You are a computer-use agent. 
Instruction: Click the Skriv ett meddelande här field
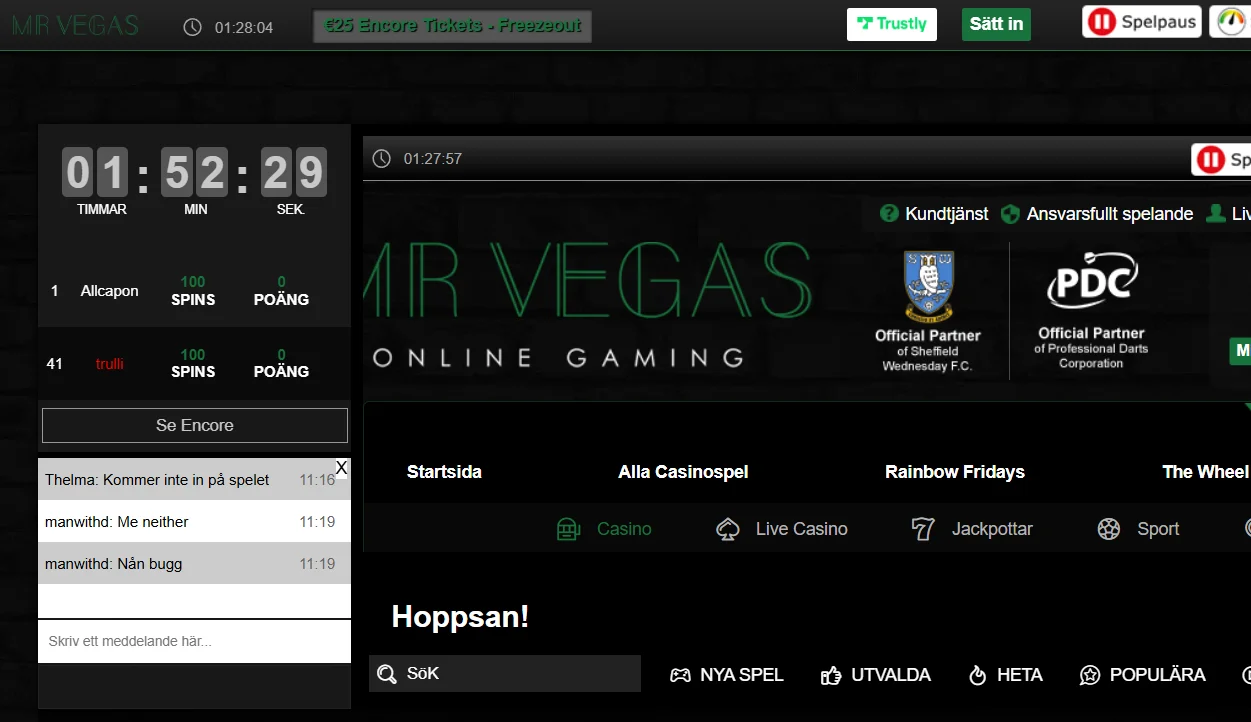[194, 641]
